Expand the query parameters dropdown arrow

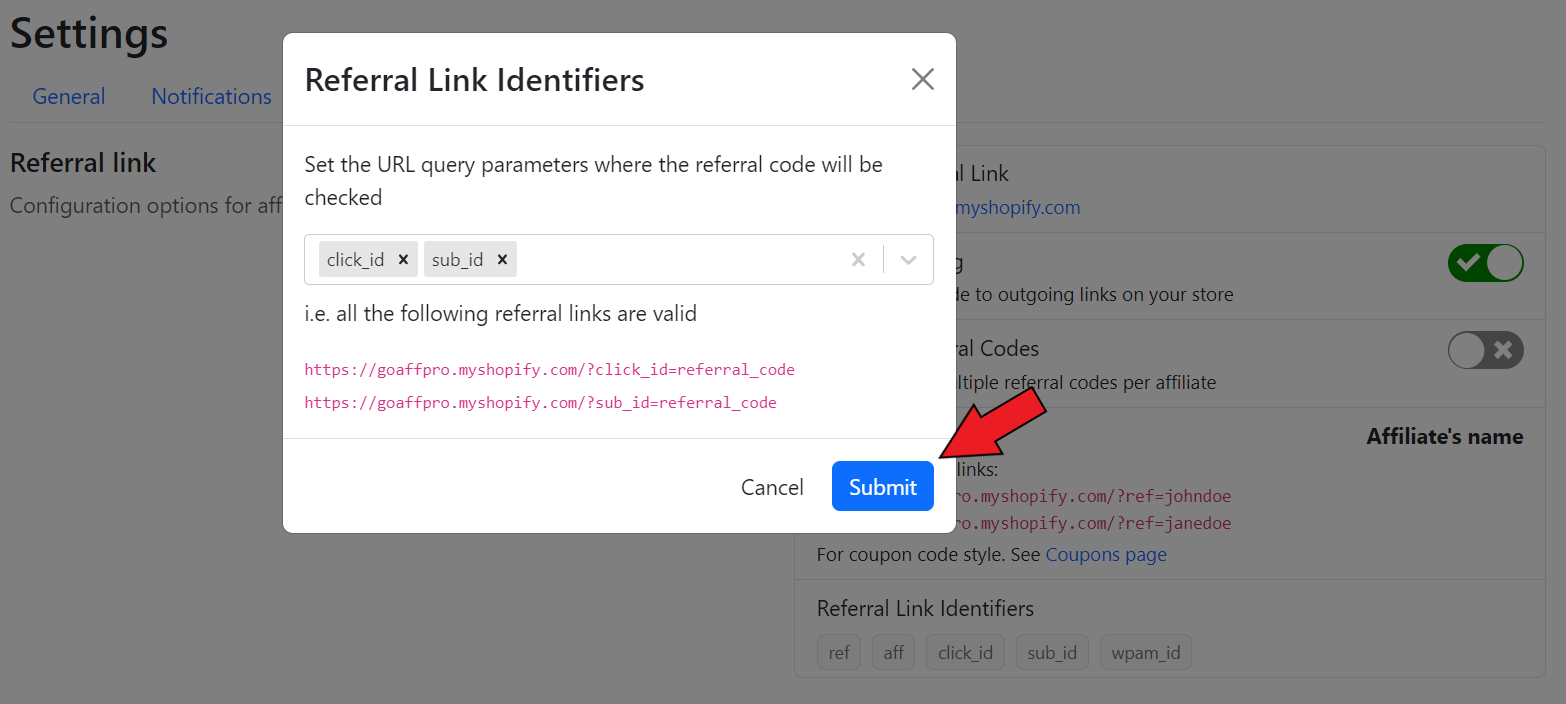tap(908, 260)
